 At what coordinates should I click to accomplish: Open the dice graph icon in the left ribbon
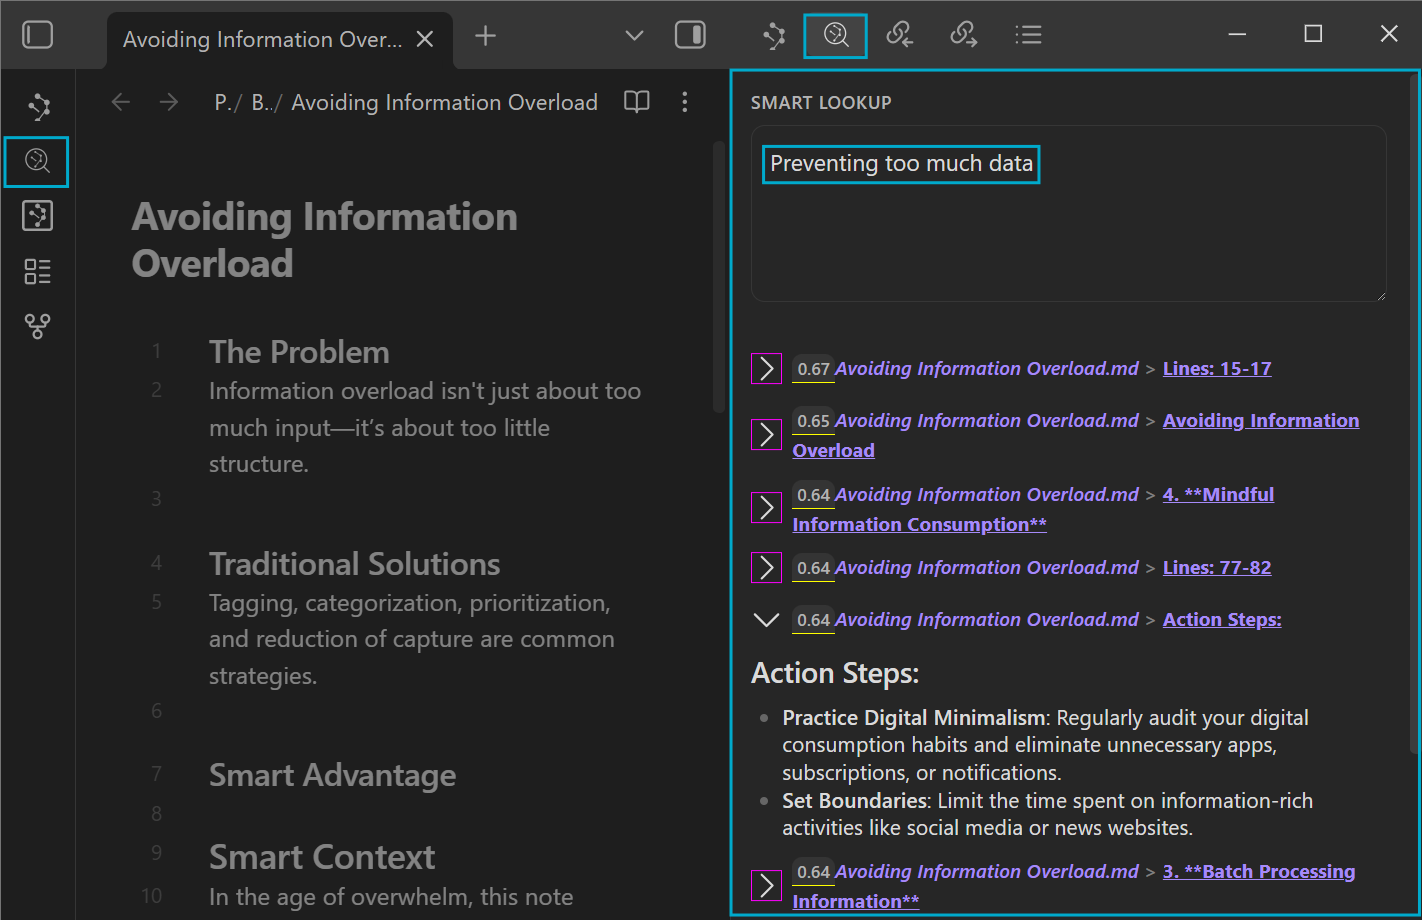(37, 216)
